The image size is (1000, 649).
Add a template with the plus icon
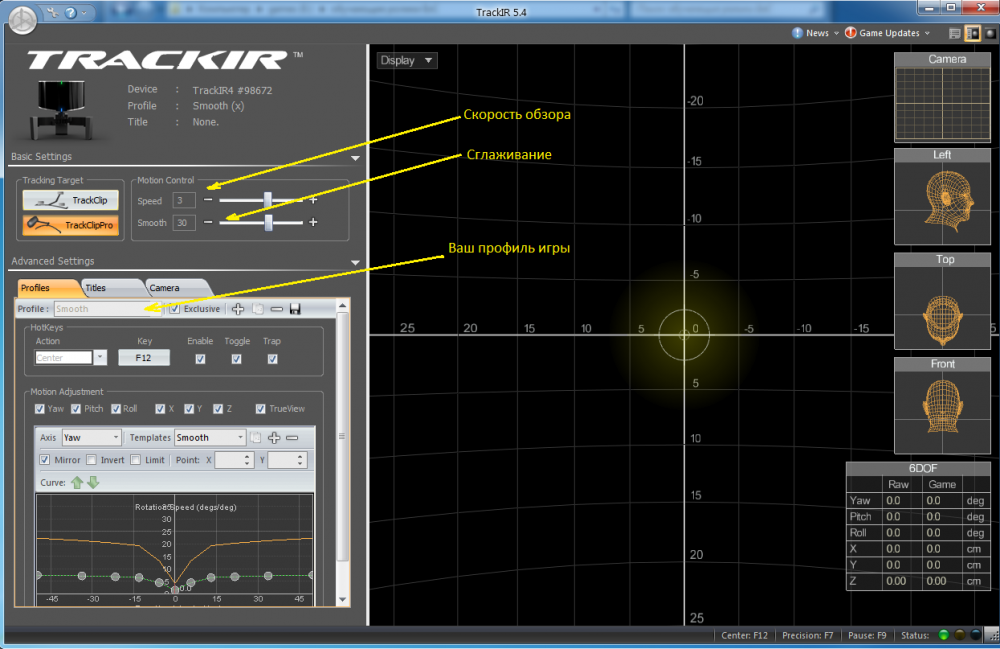[274, 438]
